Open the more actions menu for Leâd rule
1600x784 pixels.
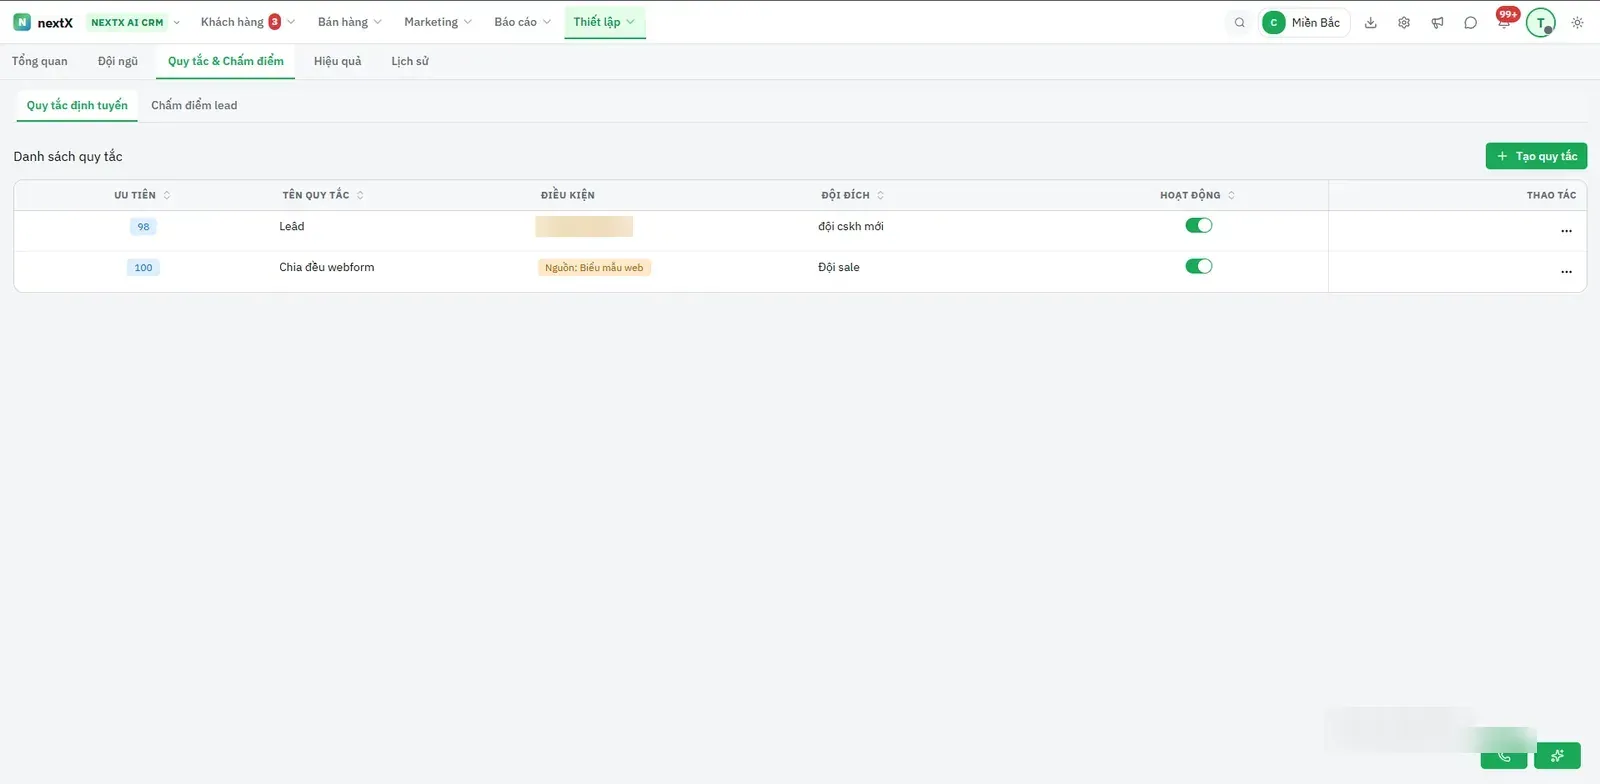pos(1566,231)
